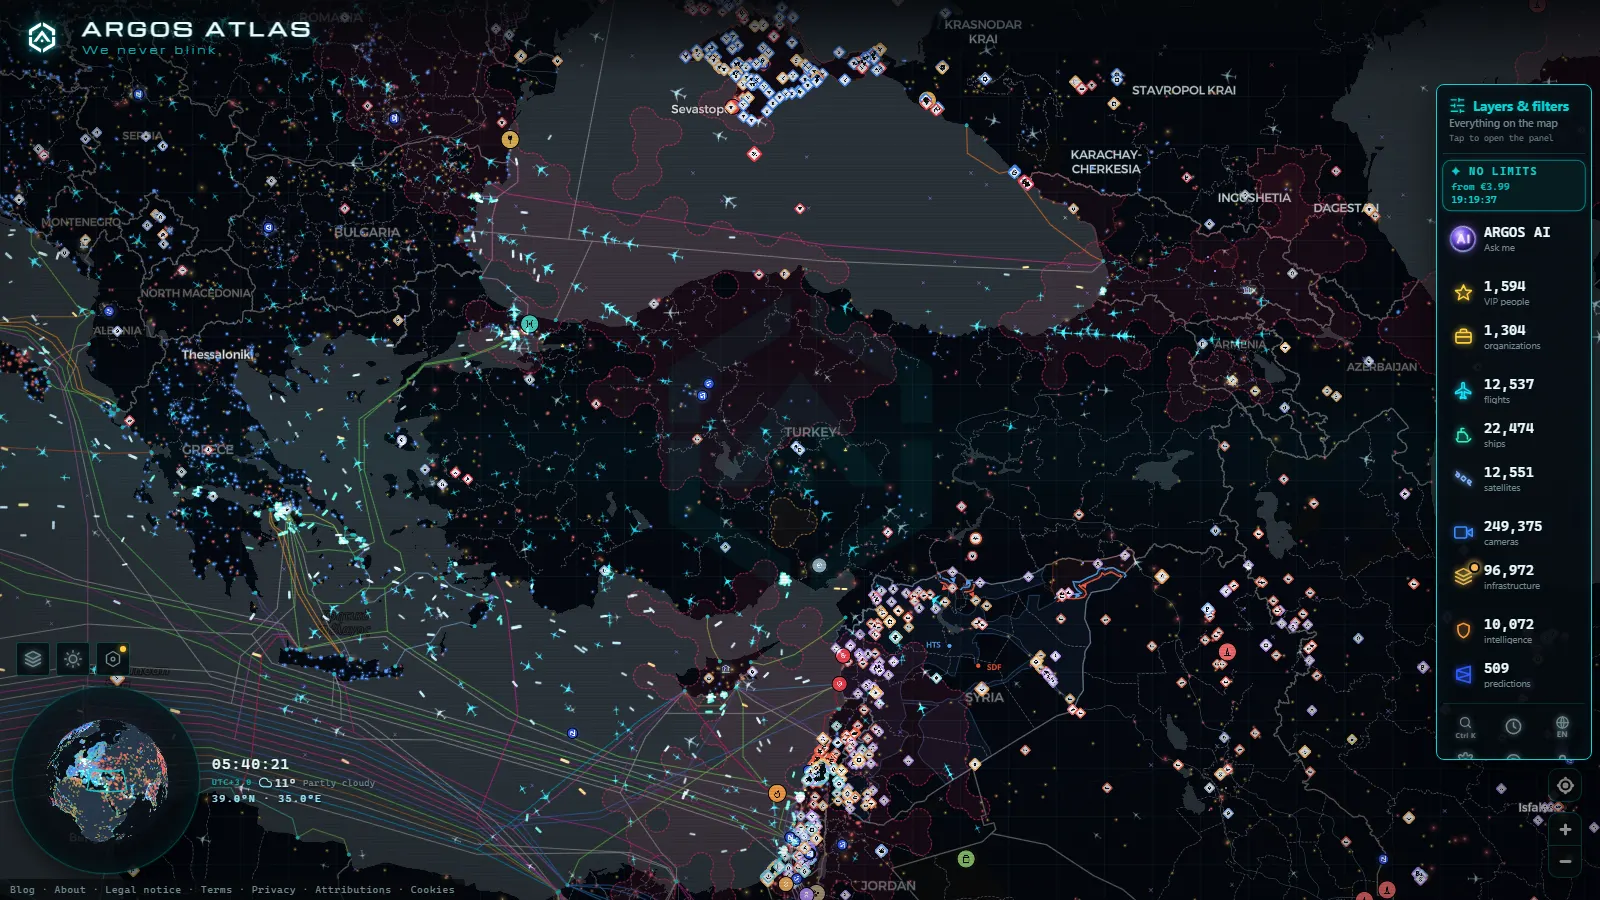Image resolution: width=1600 pixels, height=900 pixels.
Task: Open the Blog footer link
Action: (22, 890)
